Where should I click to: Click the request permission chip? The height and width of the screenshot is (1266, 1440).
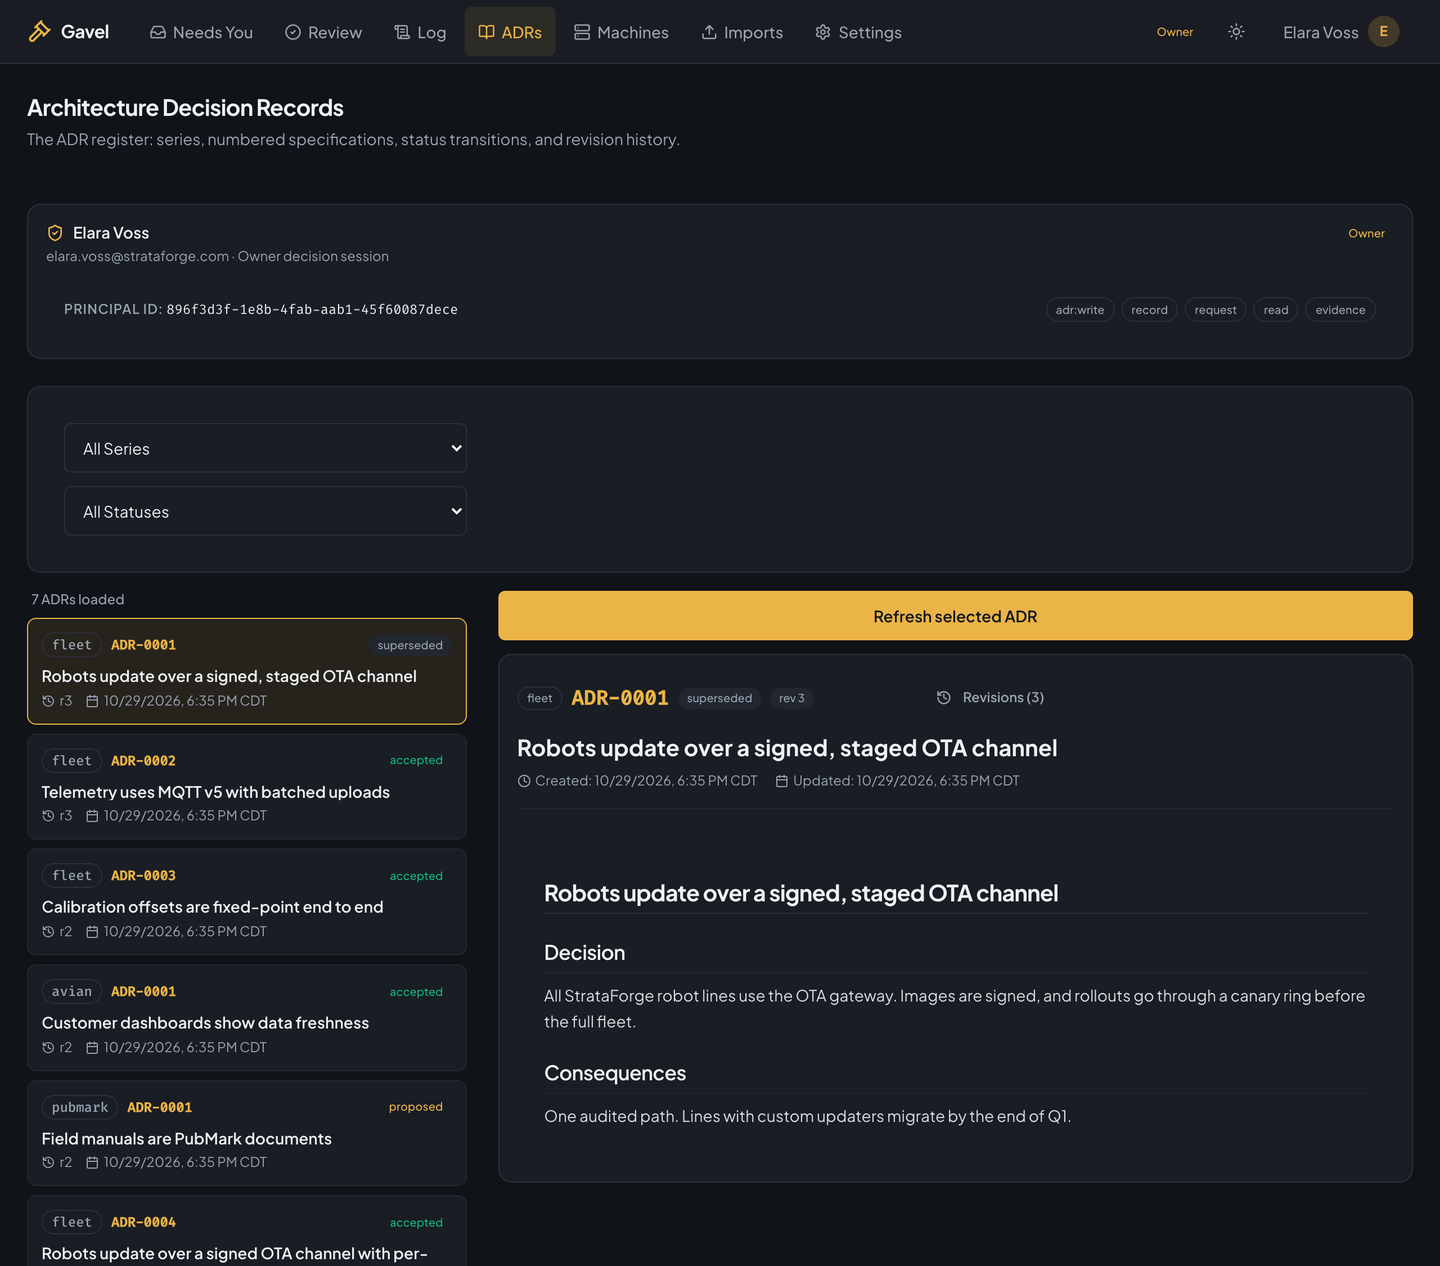[1215, 310]
